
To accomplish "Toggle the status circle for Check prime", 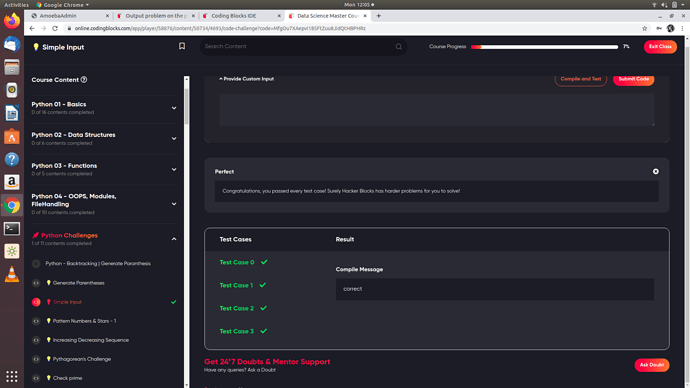I will pyautogui.click(x=36, y=378).
